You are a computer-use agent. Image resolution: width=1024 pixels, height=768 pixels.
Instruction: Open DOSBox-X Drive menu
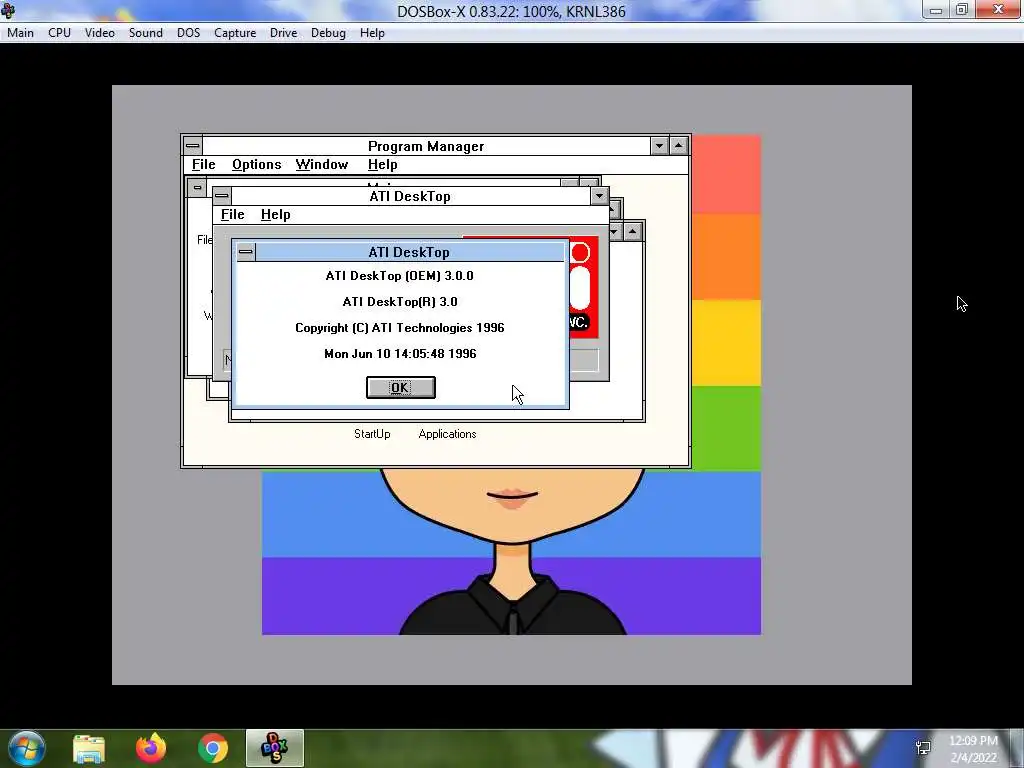[x=283, y=33]
